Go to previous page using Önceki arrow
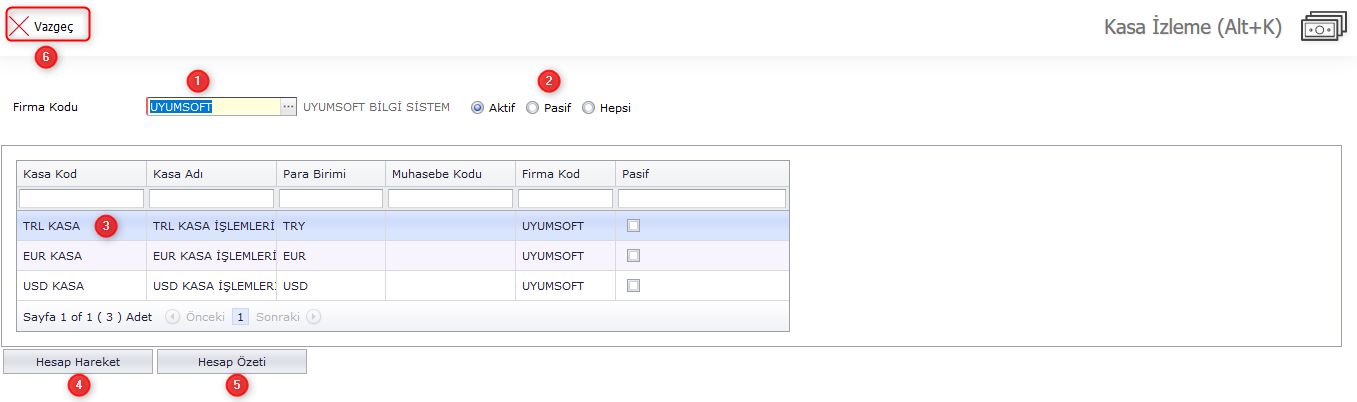The height and width of the screenshot is (402, 1357). pyautogui.click(x=172, y=317)
